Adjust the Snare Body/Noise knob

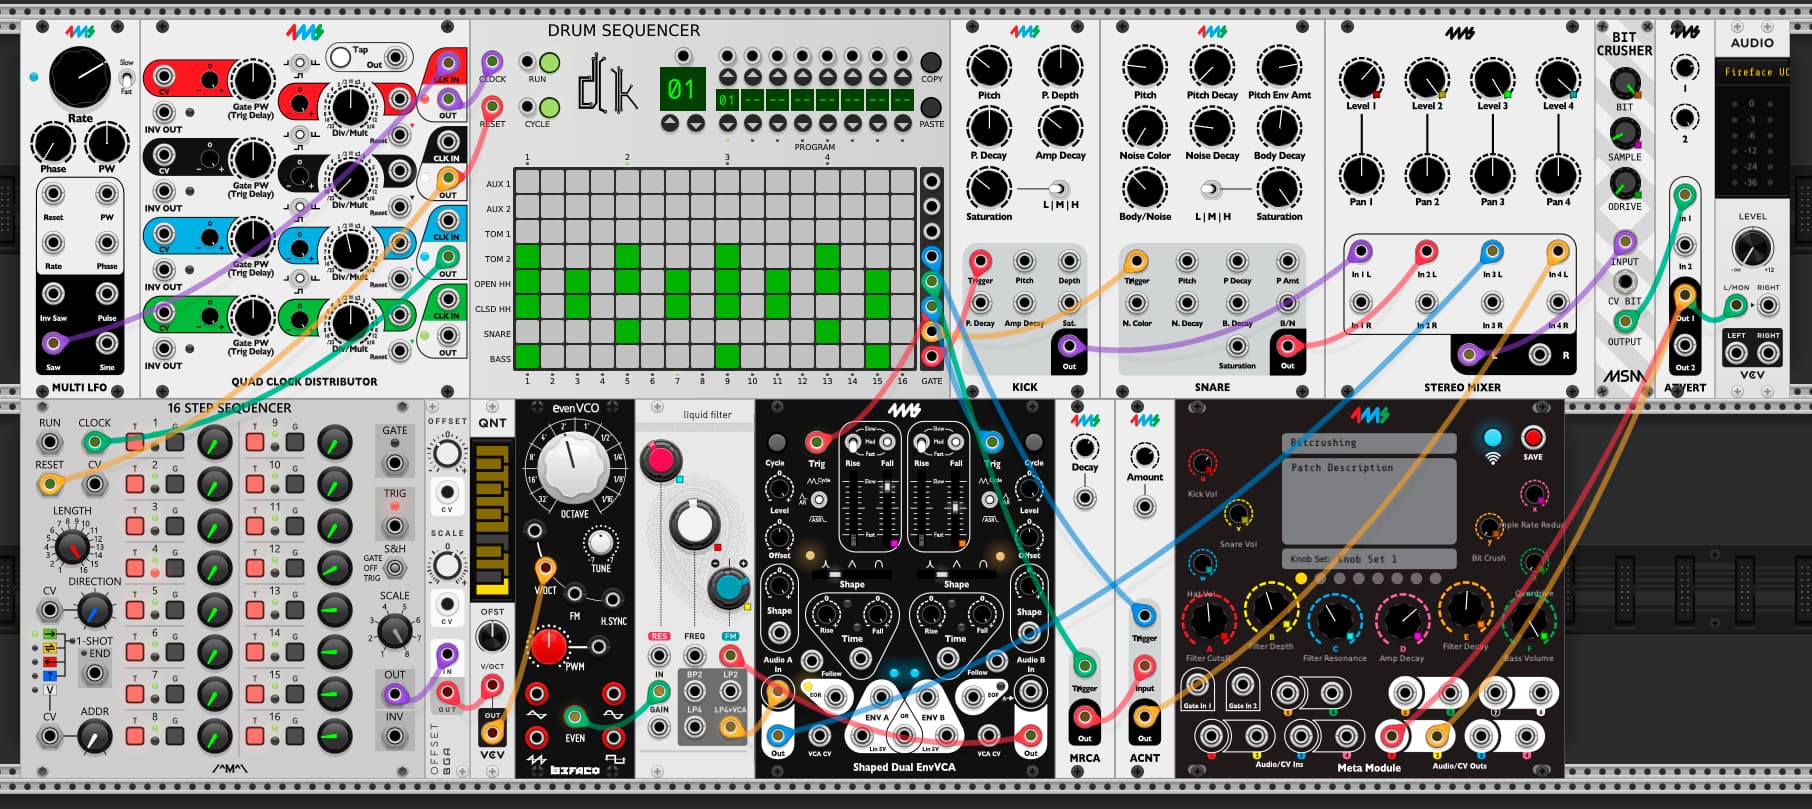(x=1144, y=188)
